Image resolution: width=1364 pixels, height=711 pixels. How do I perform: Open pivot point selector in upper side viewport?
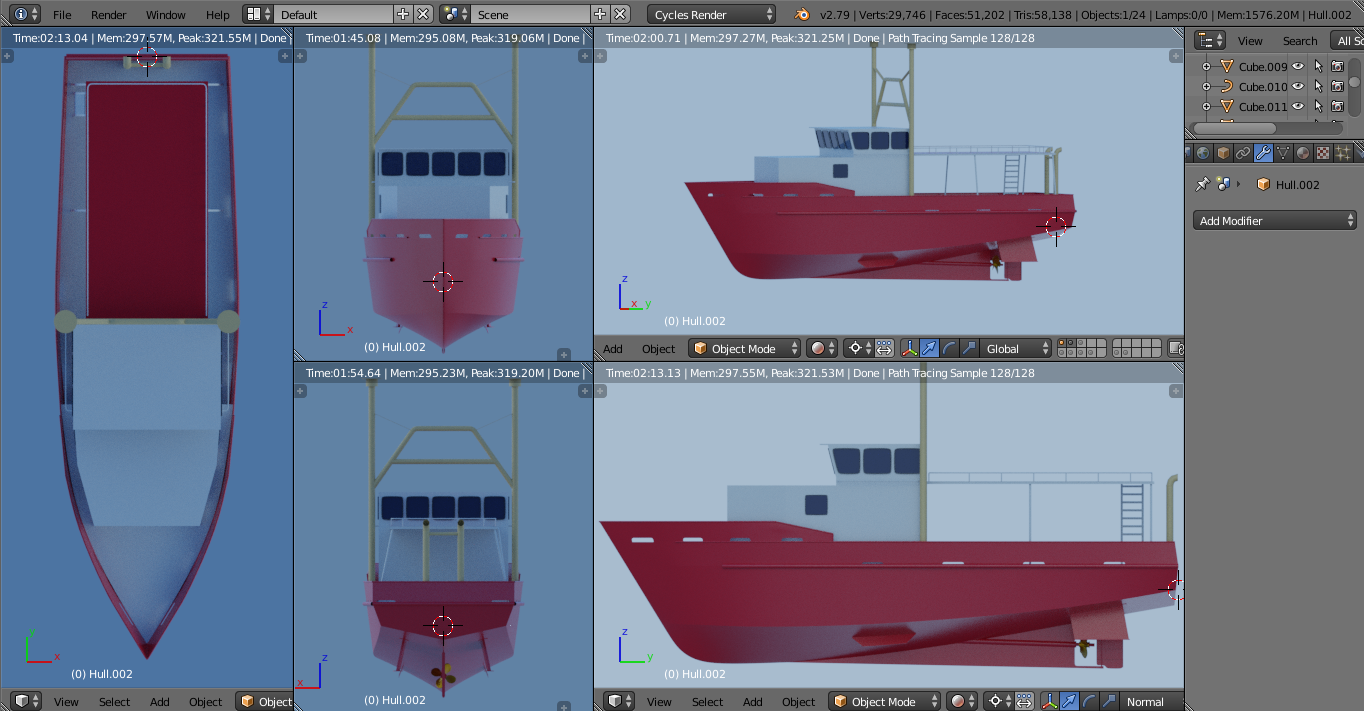tap(859, 348)
